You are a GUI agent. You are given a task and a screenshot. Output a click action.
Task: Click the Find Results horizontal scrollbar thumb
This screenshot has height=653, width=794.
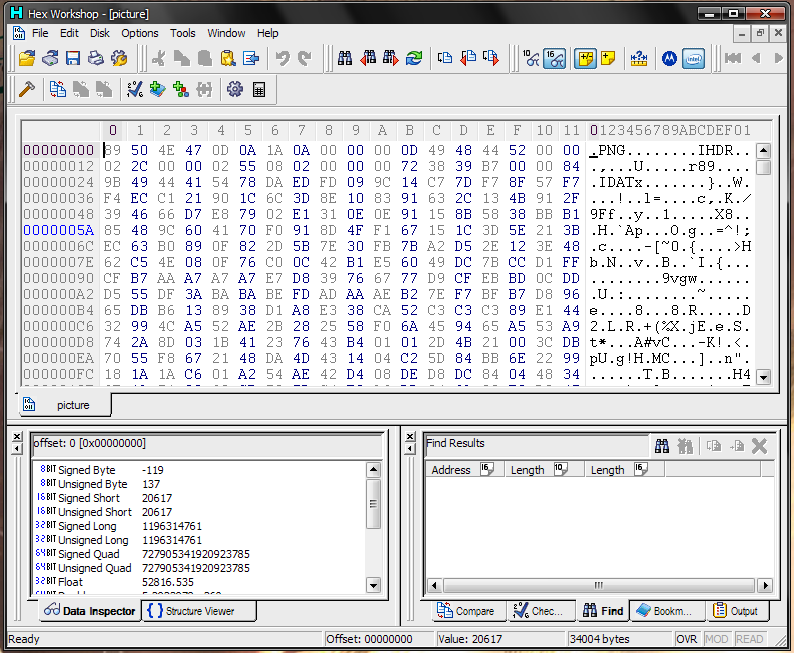point(599,585)
